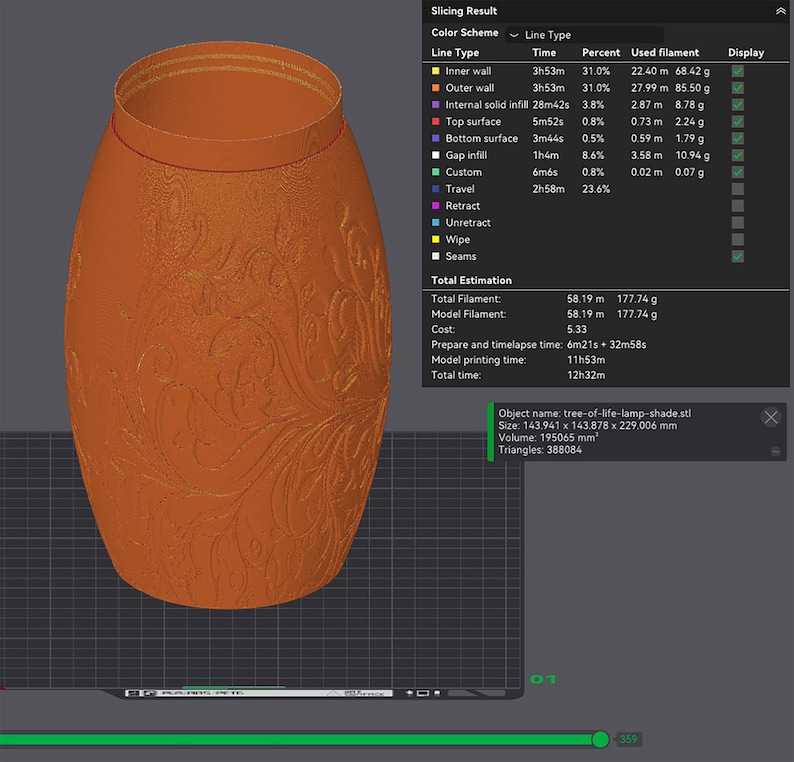
Task: Click the Travel row label
Action: [460, 189]
